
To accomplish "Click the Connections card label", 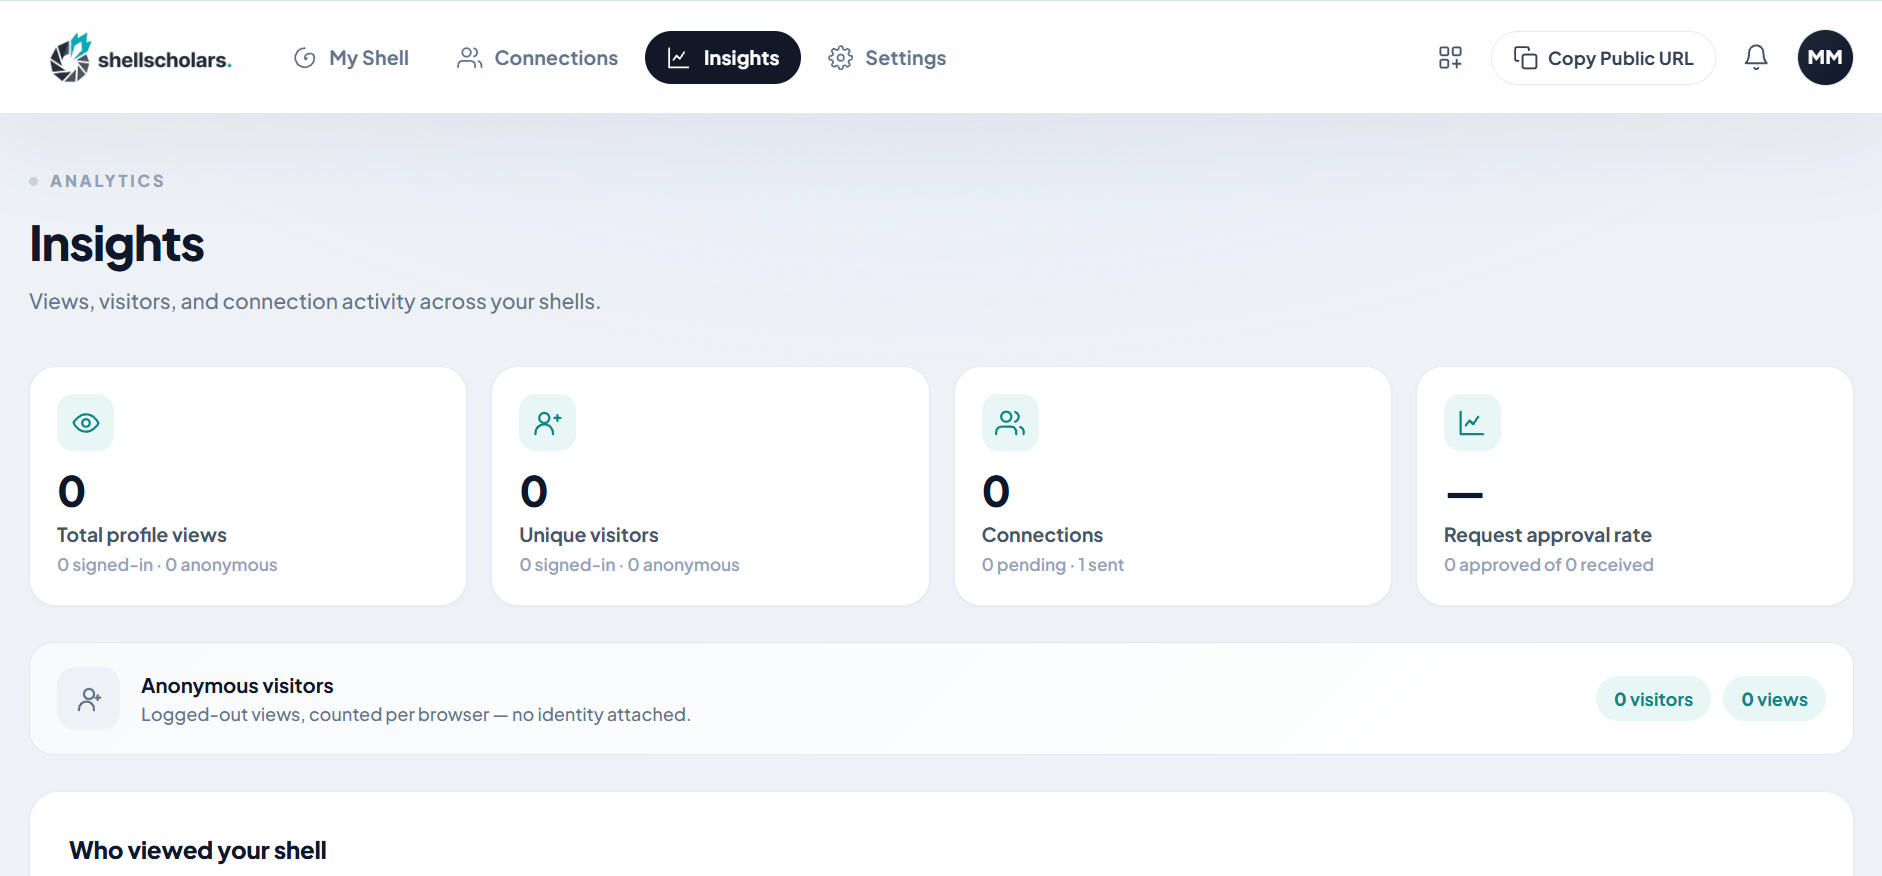I will coord(1042,535).
